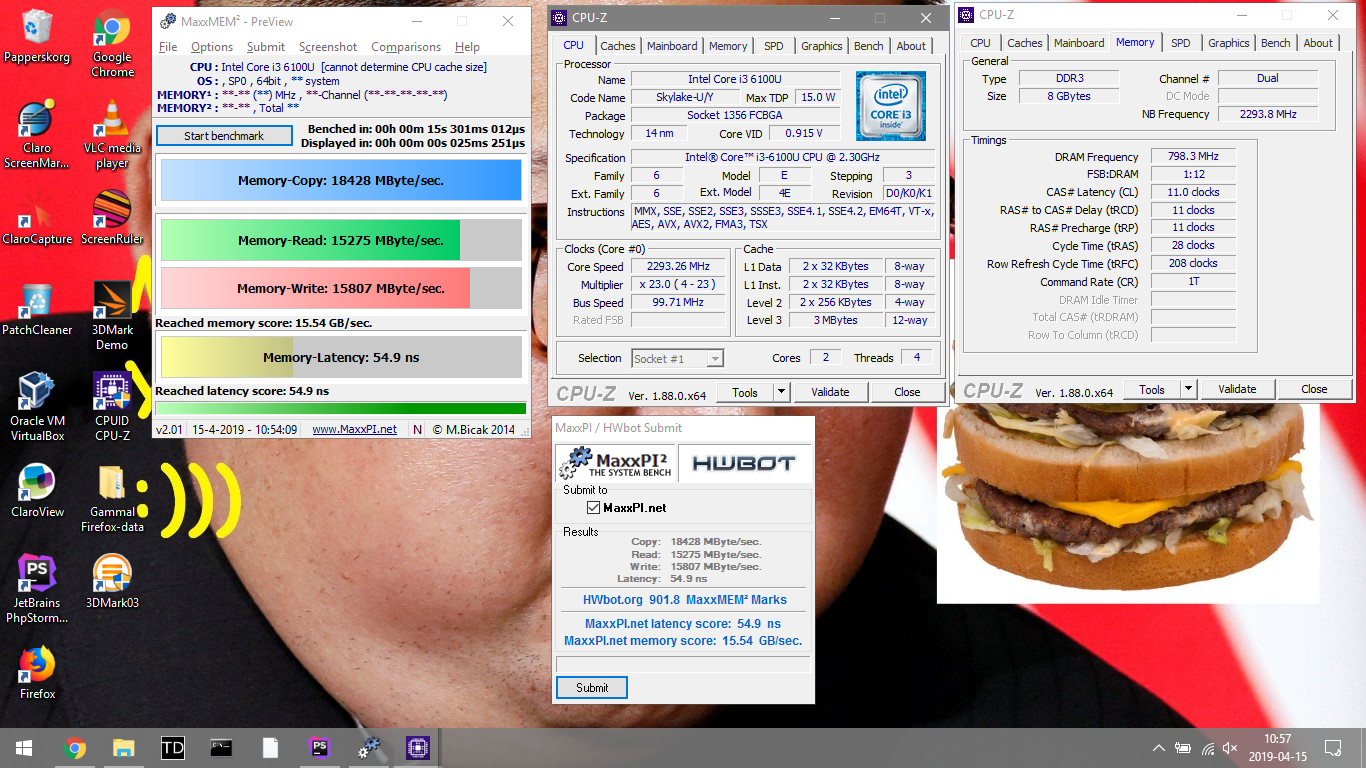This screenshot has width=1366, height=768.
Task: Open the Tools dropdown arrow in CPU-Z Memory window
Action: click(1188, 389)
